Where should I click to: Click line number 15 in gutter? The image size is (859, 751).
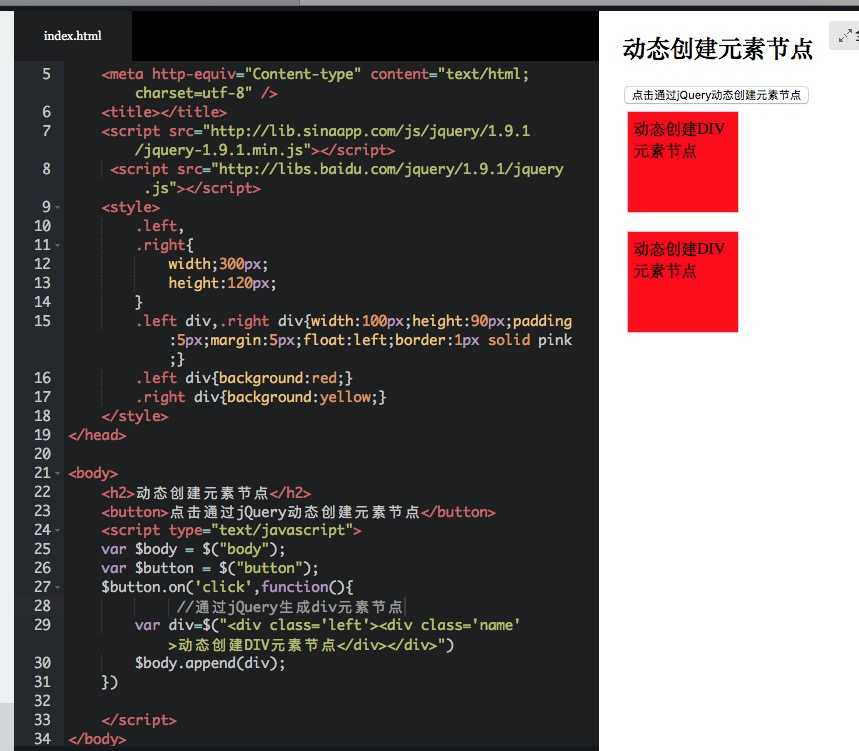[42, 321]
